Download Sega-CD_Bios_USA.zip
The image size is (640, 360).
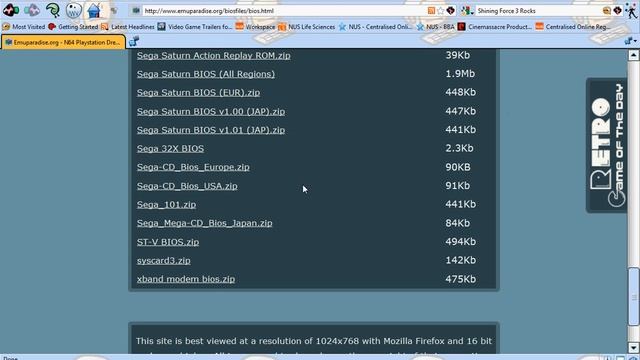coord(187,186)
